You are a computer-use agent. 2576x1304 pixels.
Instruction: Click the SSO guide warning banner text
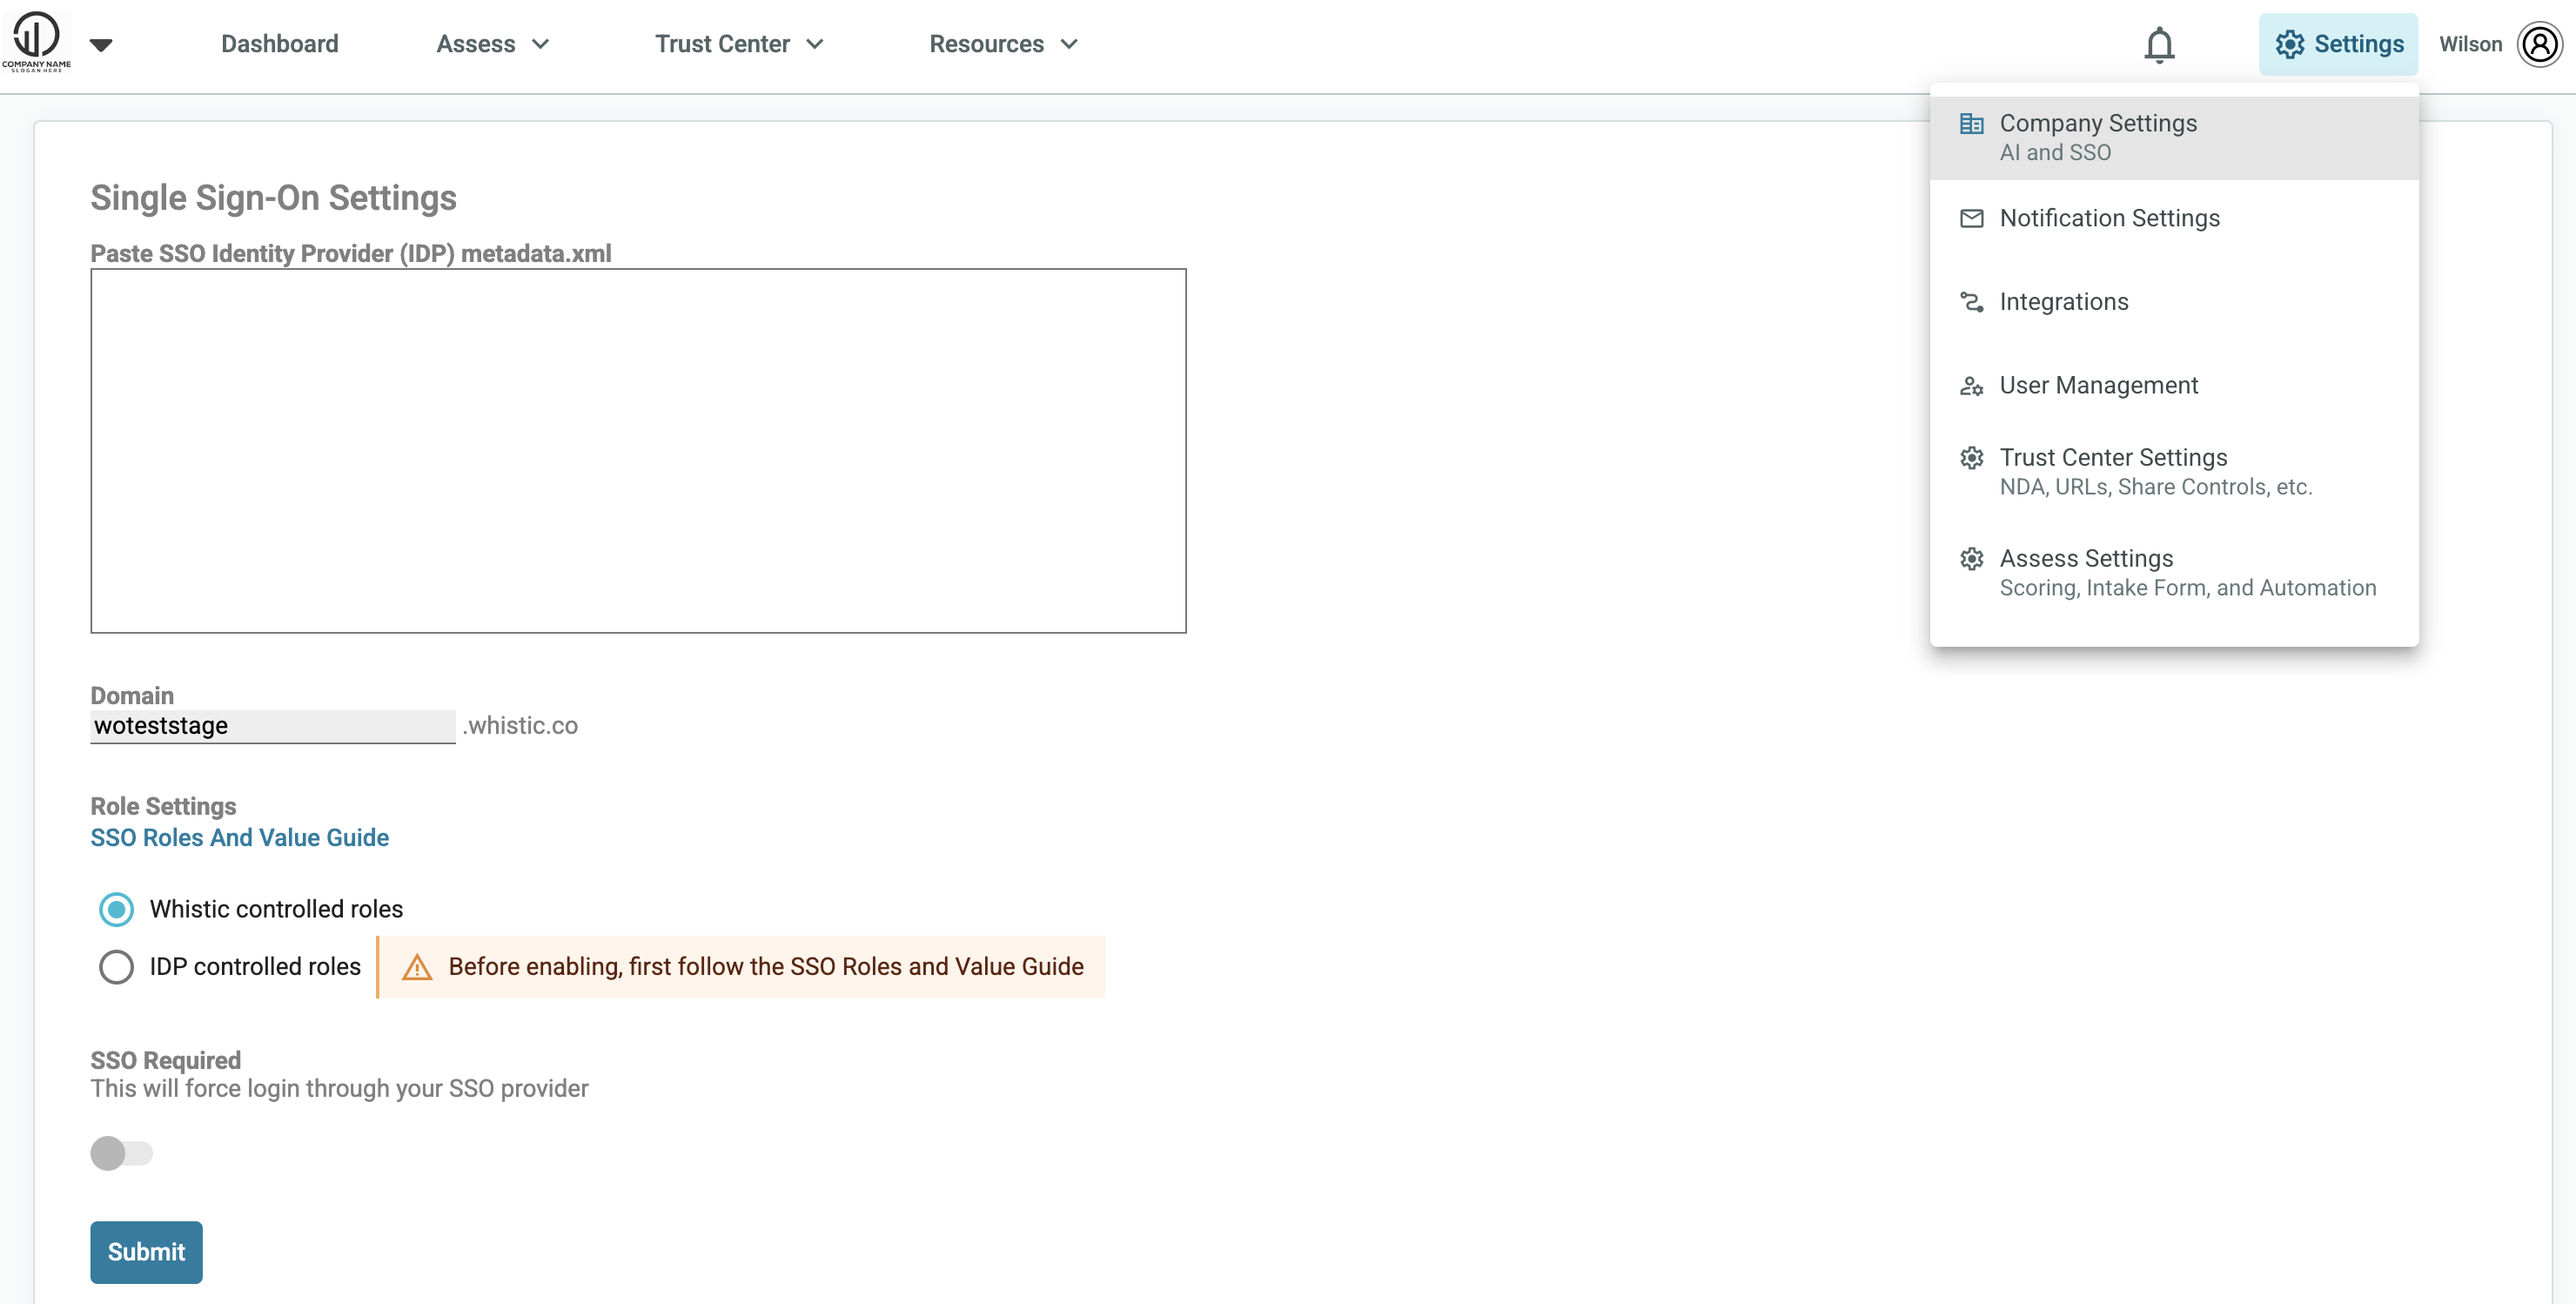(x=766, y=967)
